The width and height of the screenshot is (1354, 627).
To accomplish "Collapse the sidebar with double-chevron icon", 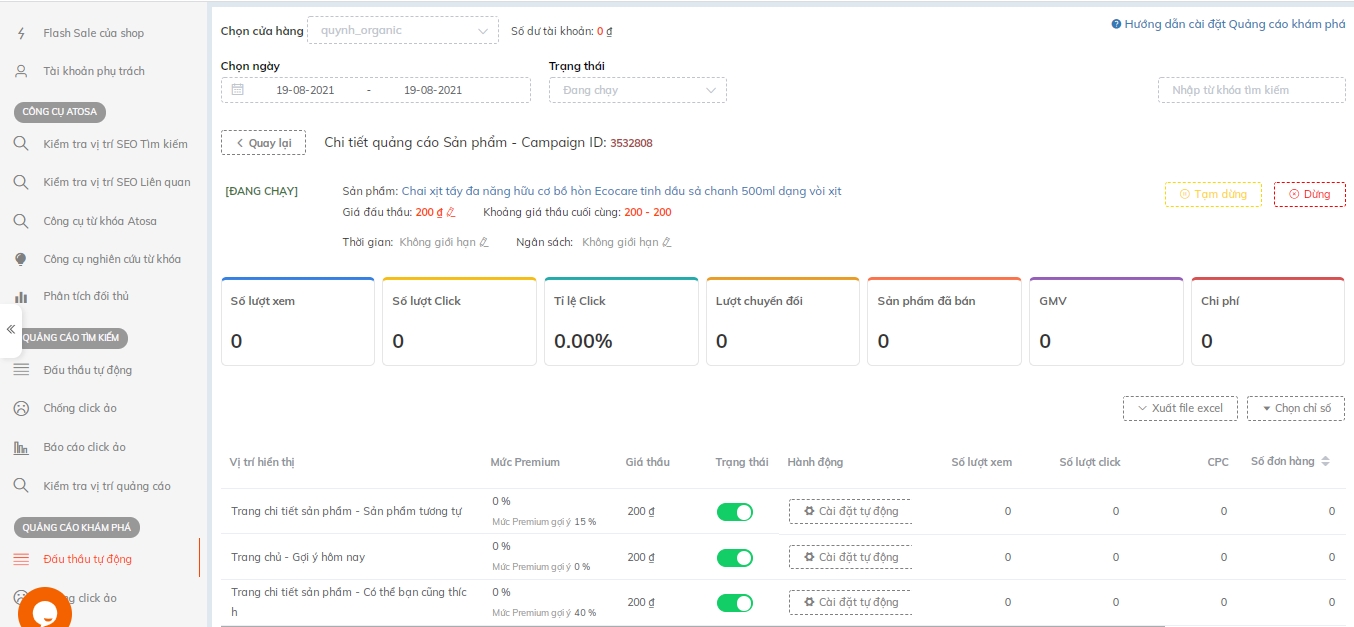I will pos(10,330).
